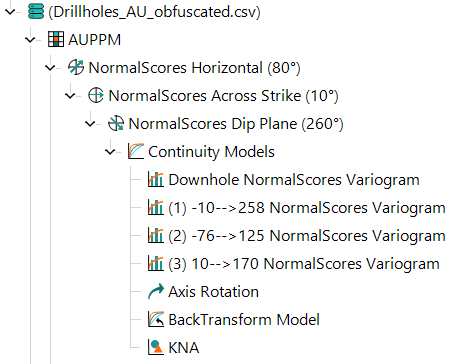Collapse the AUPPM tree node
Viewport: 458px width, 364px height.
coord(30,40)
